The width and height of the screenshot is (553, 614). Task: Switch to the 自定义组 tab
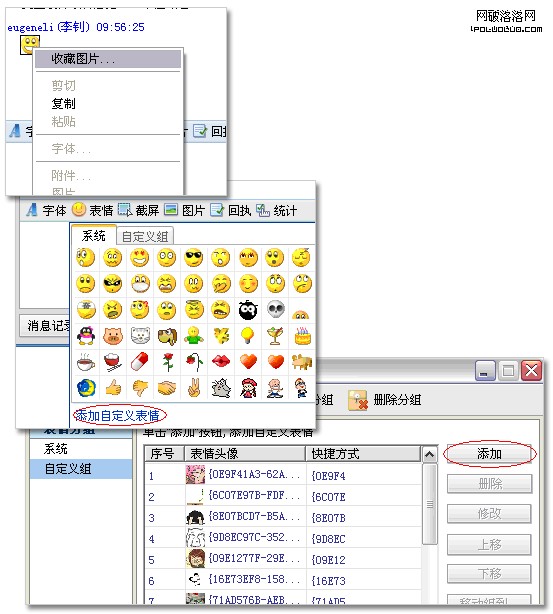(x=145, y=236)
